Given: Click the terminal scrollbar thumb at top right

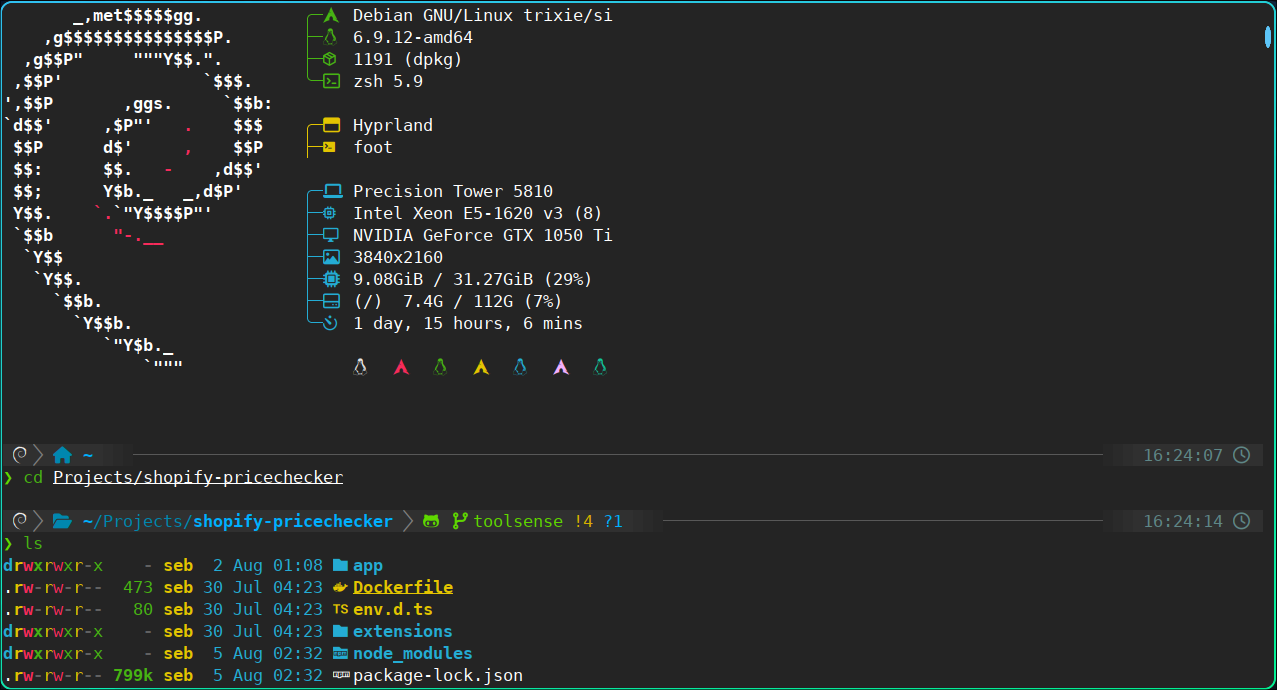Looking at the screenshot, I should tap(1268, 38).
